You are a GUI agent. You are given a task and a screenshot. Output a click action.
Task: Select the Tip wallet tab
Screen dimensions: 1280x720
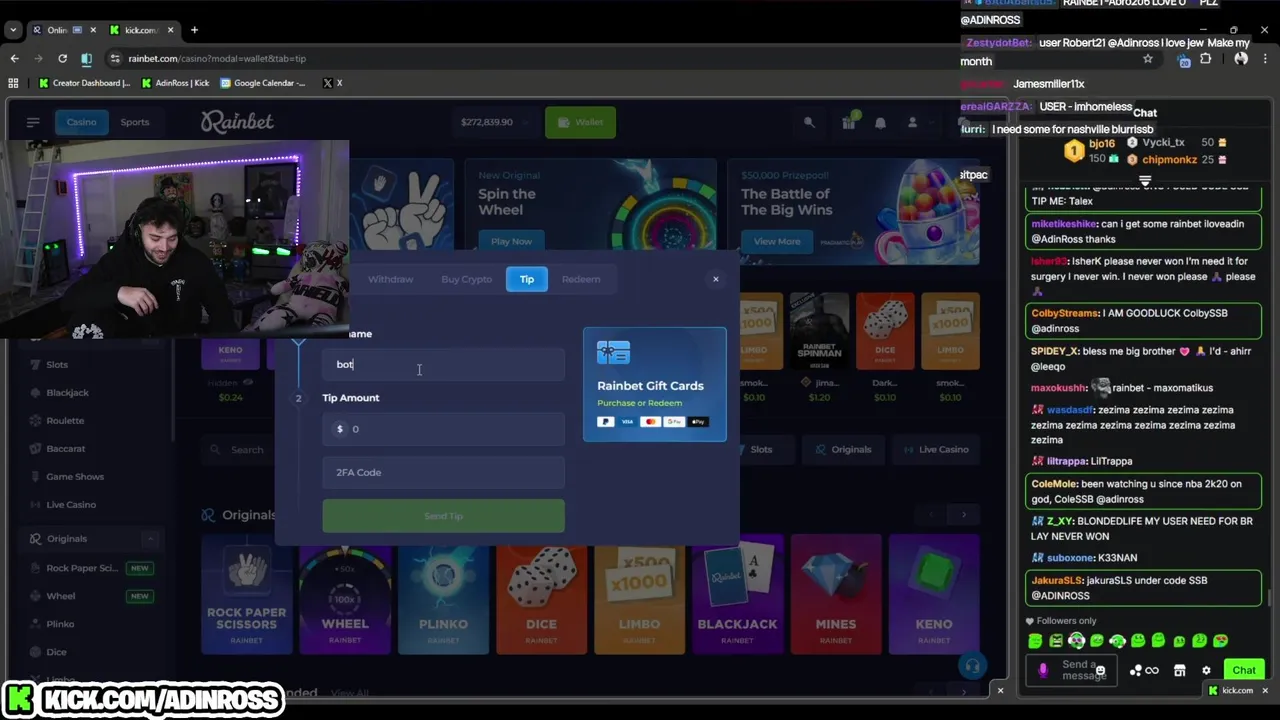[527, 279]
